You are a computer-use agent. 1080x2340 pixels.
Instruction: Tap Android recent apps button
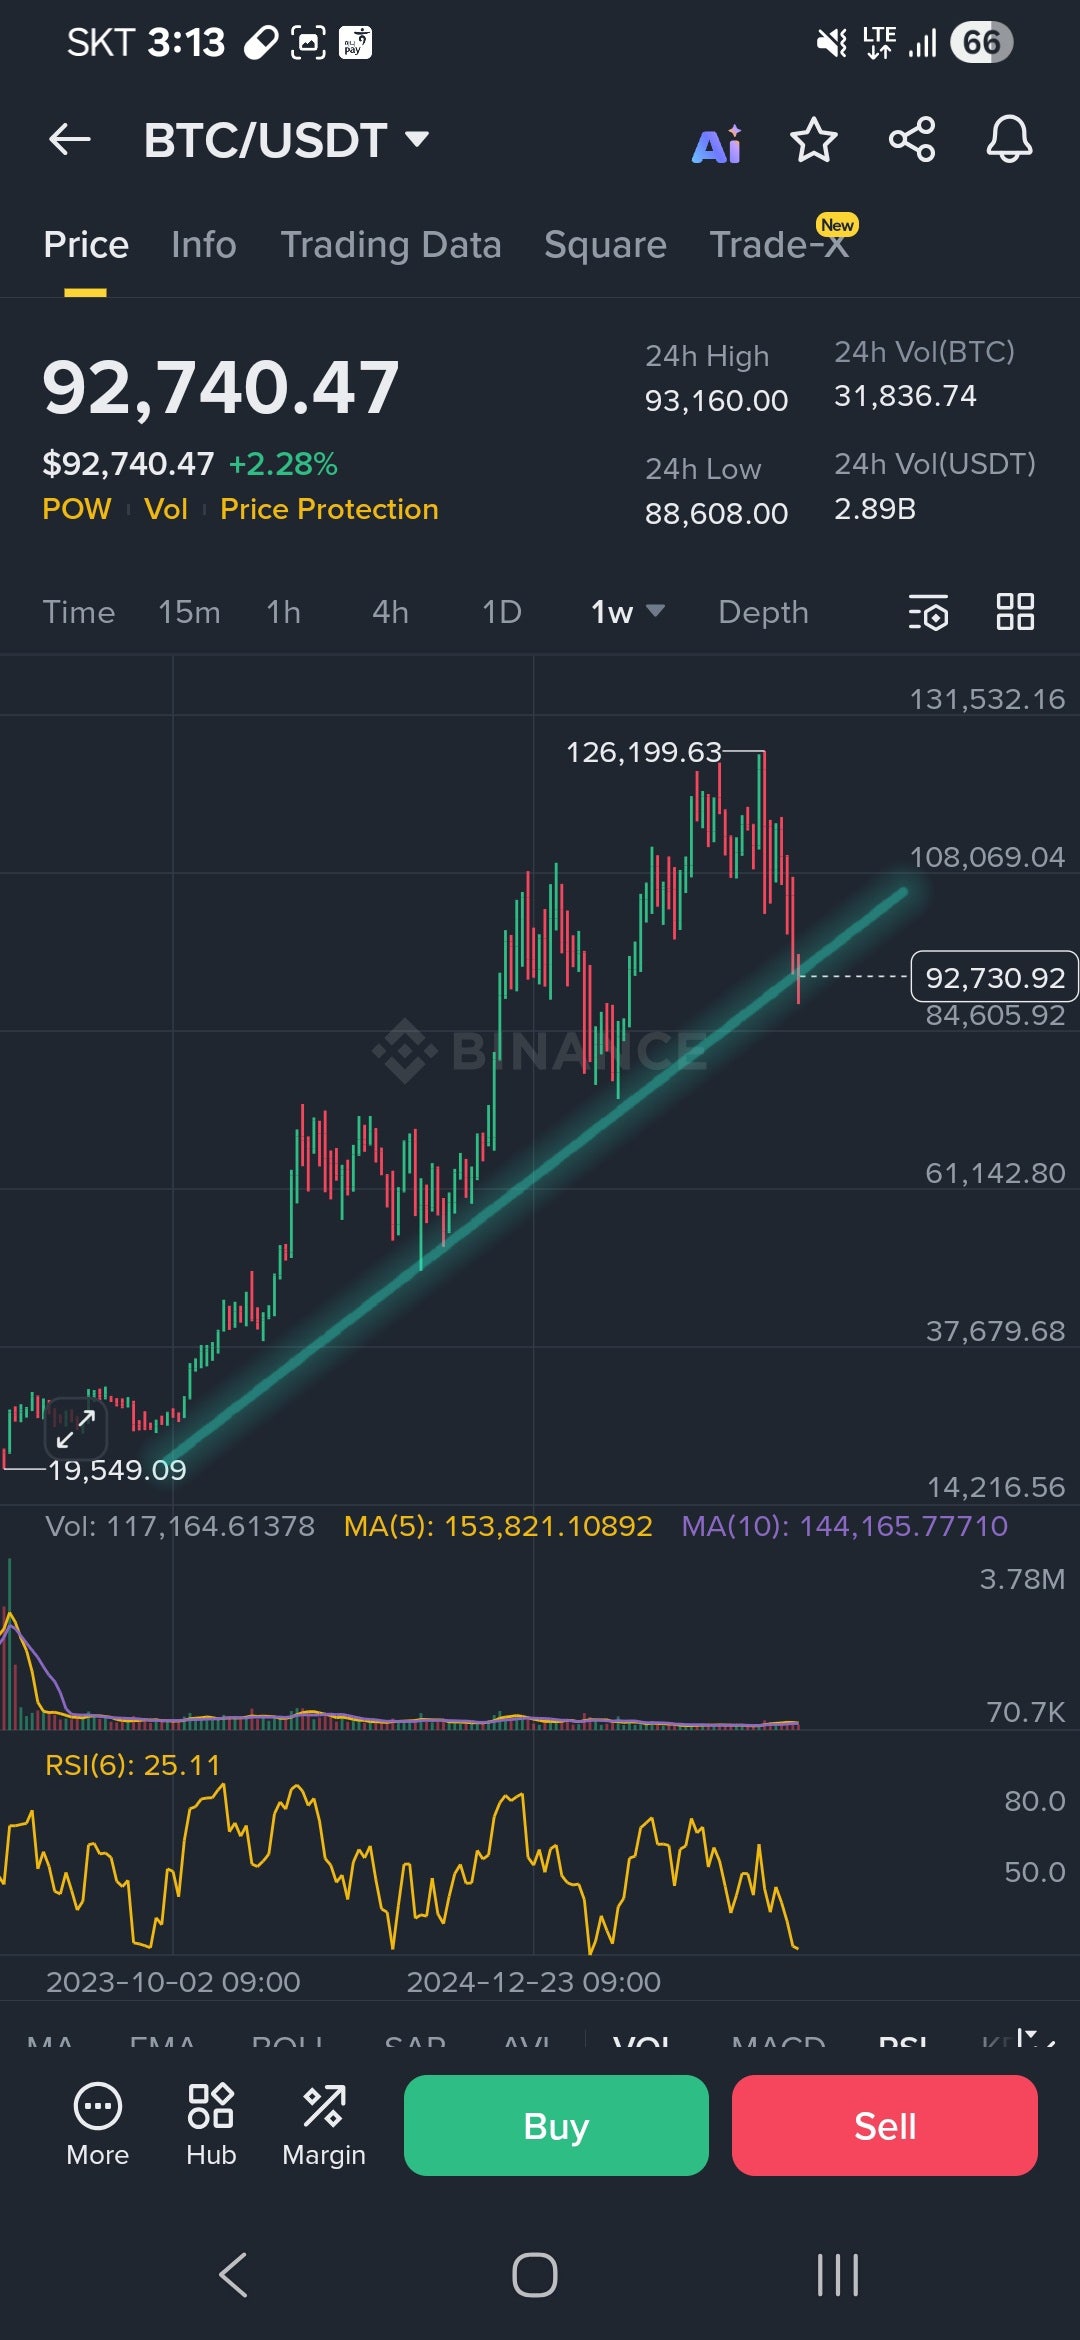[838, 2275]
